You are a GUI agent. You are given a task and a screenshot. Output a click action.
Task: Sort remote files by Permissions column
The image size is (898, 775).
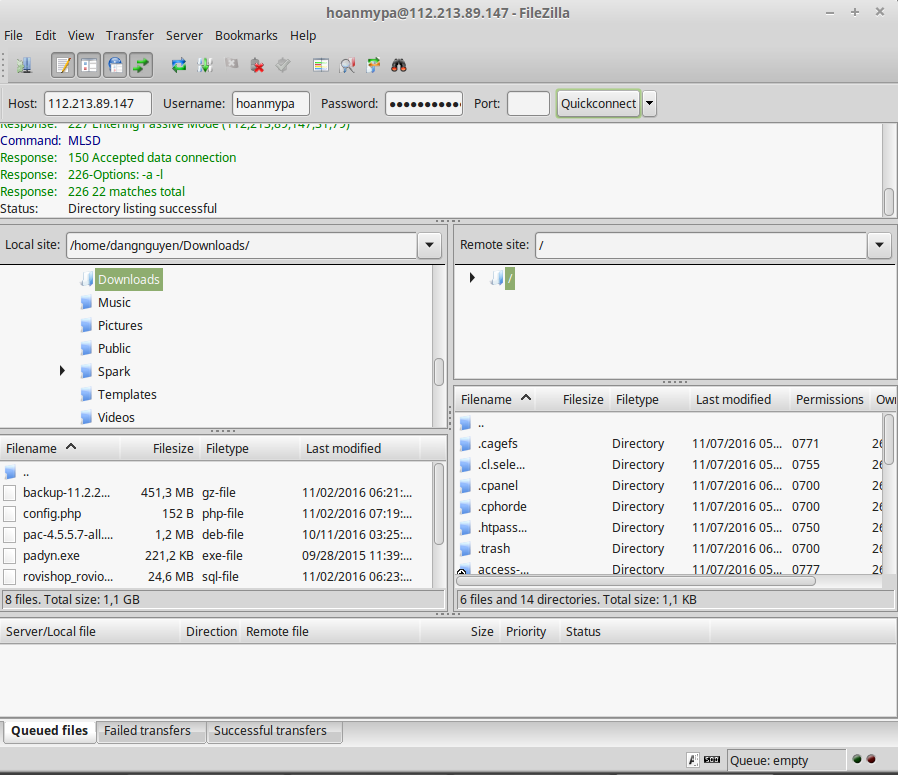[829, 400]
